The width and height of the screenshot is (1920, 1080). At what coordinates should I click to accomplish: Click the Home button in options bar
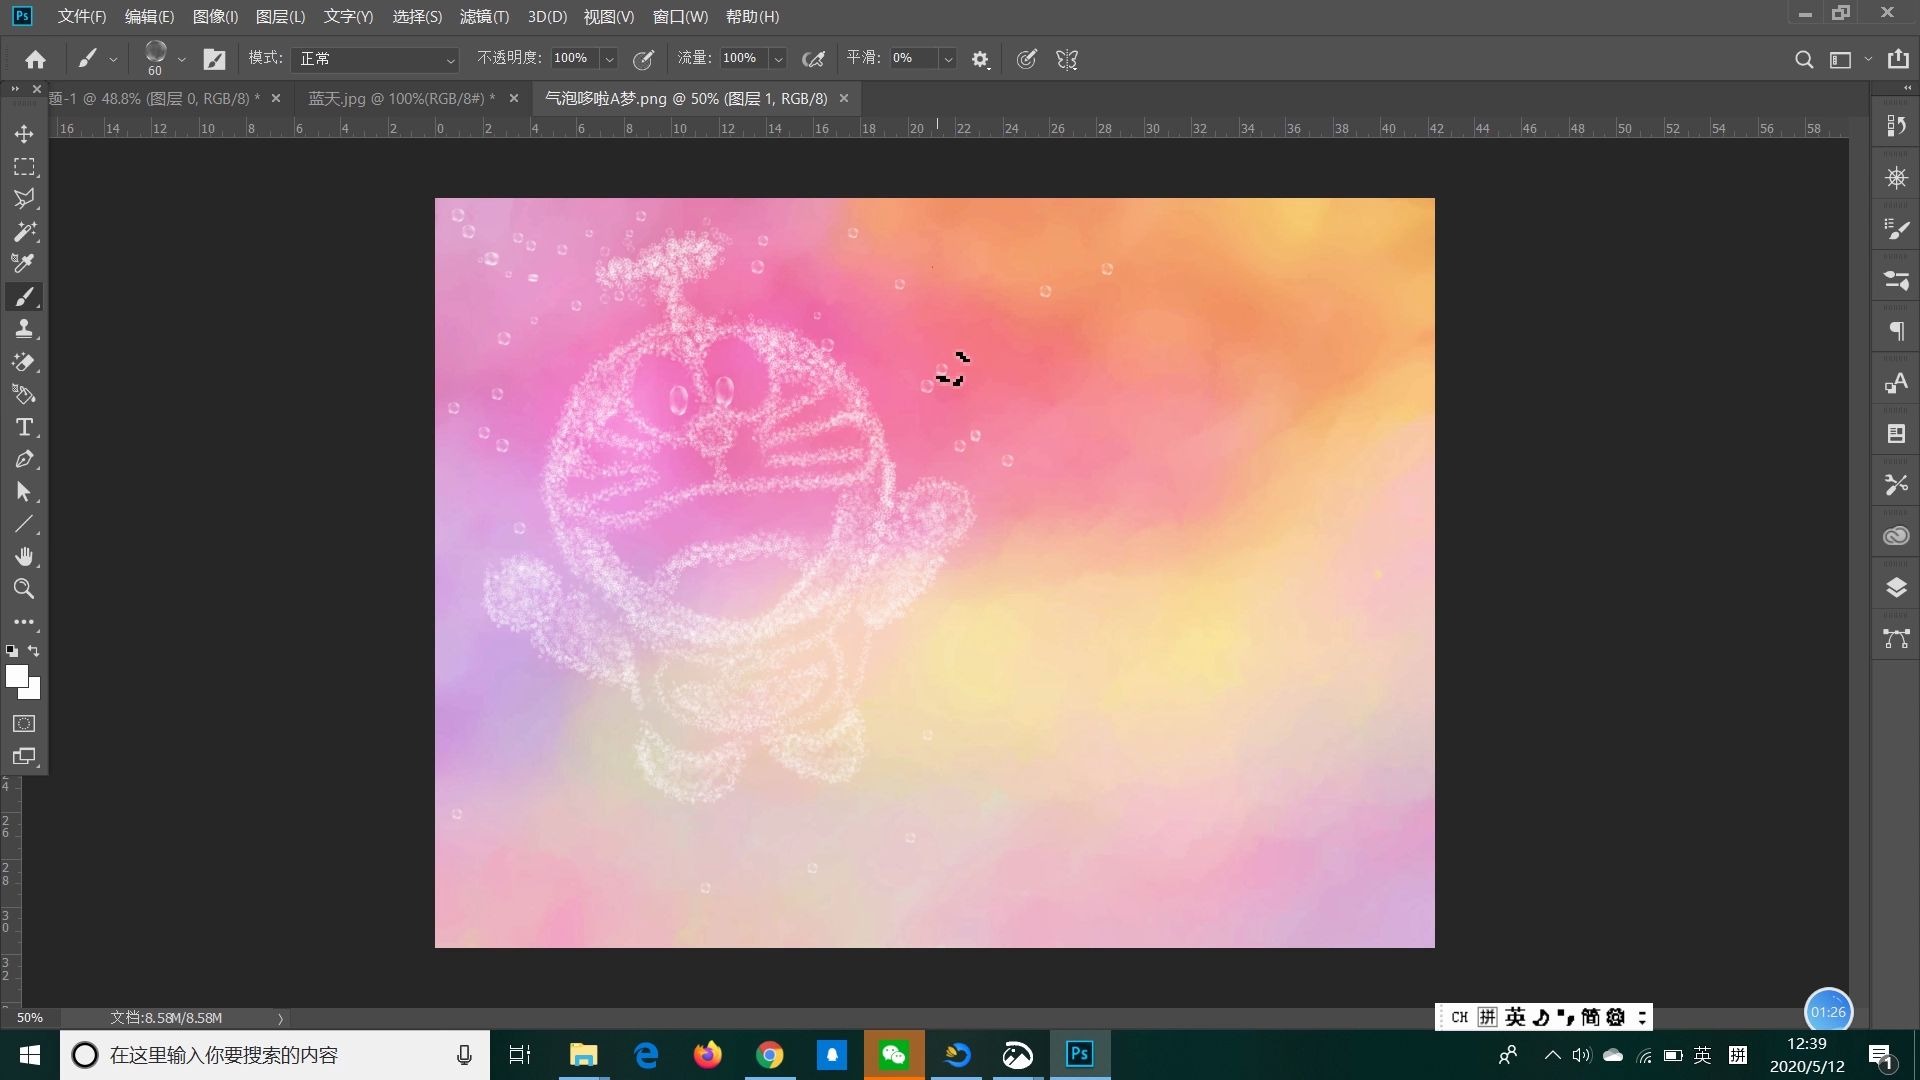[36, 59]
